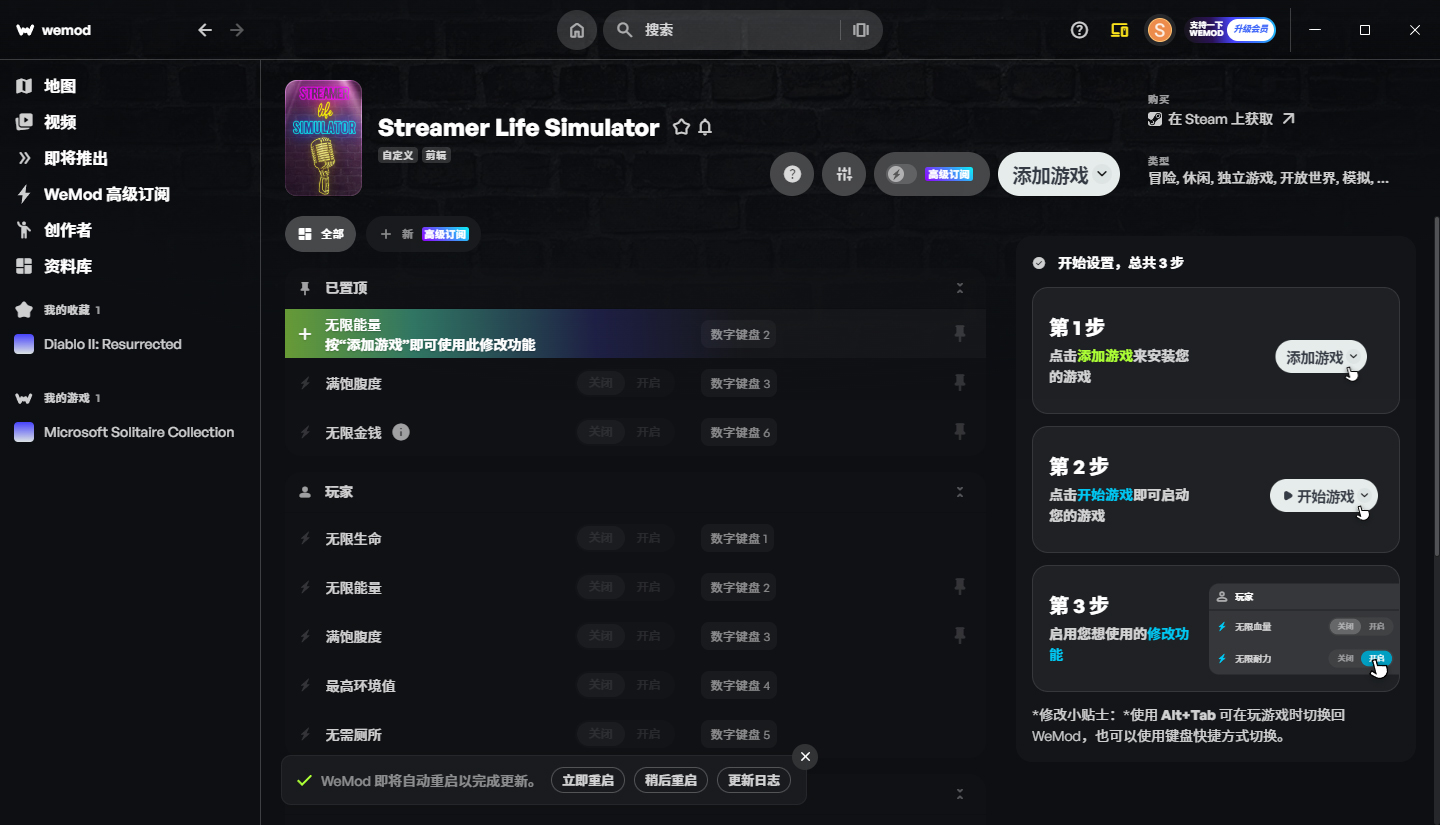Click the plus icon on pinned 无限能量

[x=305, y=334]
